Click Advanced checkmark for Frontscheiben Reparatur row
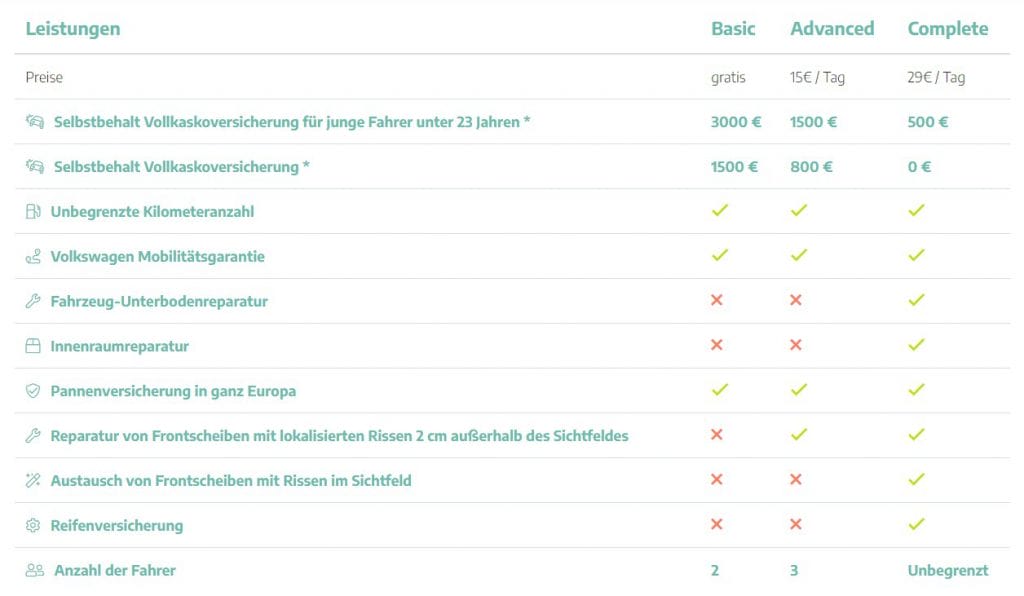The height and width of the screenshot is (596, 1024). tap(799, 434)
